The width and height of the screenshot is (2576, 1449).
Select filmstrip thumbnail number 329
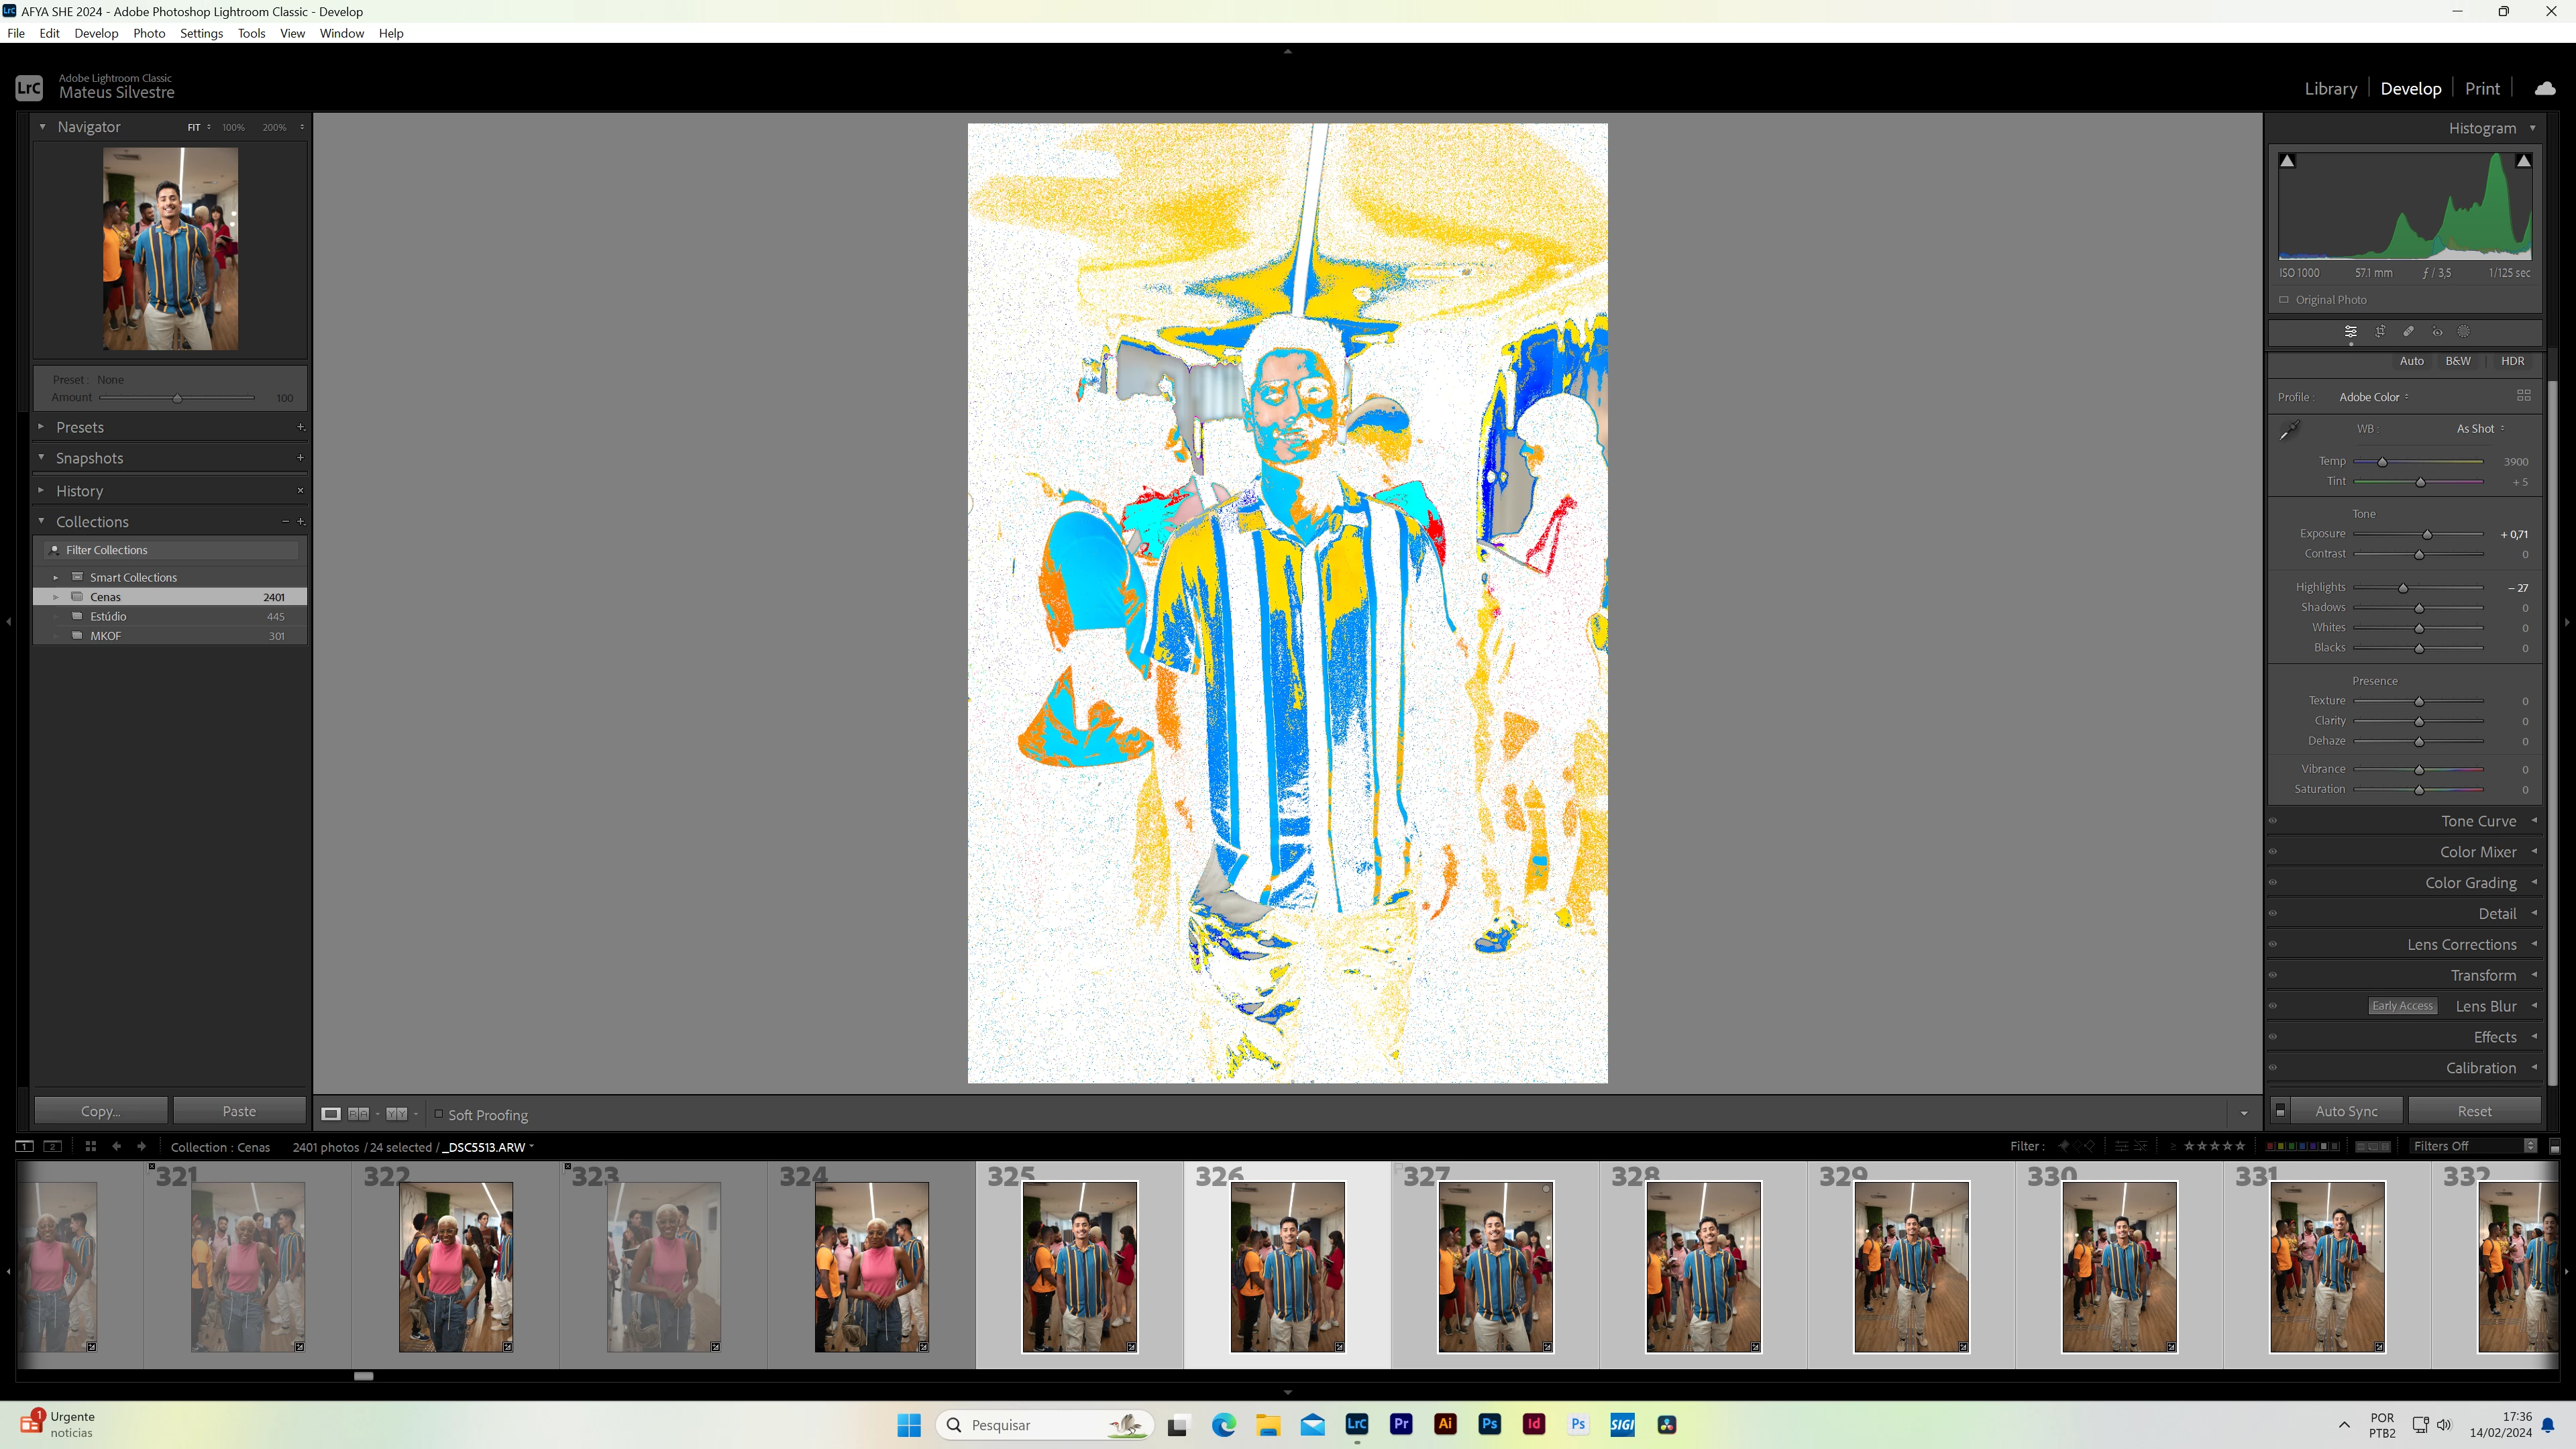coord(1911,1266)
